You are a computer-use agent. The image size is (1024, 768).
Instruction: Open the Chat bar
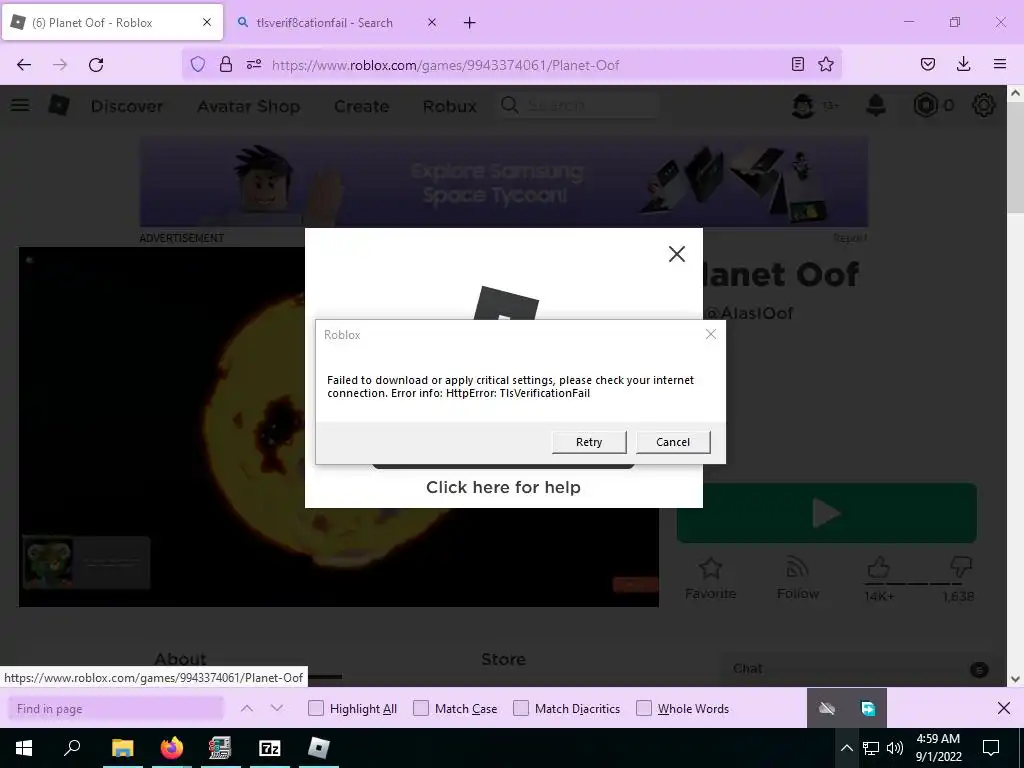coord(861,669)
